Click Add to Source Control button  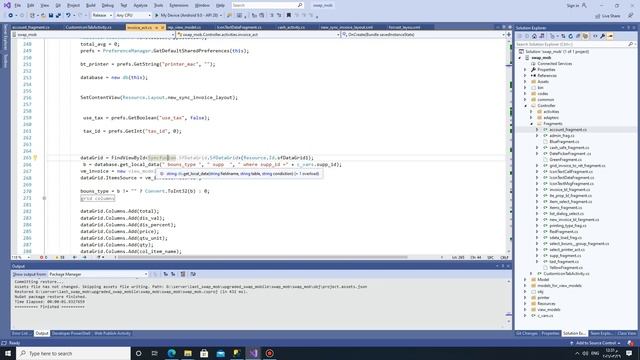(x=595, y=343)
